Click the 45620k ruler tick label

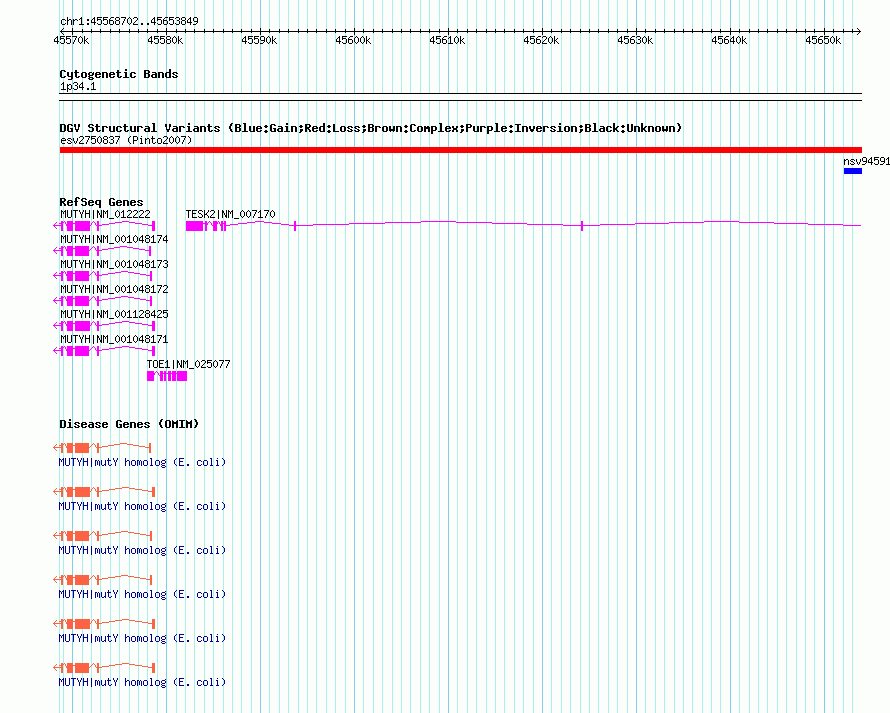tap(541, 40)
